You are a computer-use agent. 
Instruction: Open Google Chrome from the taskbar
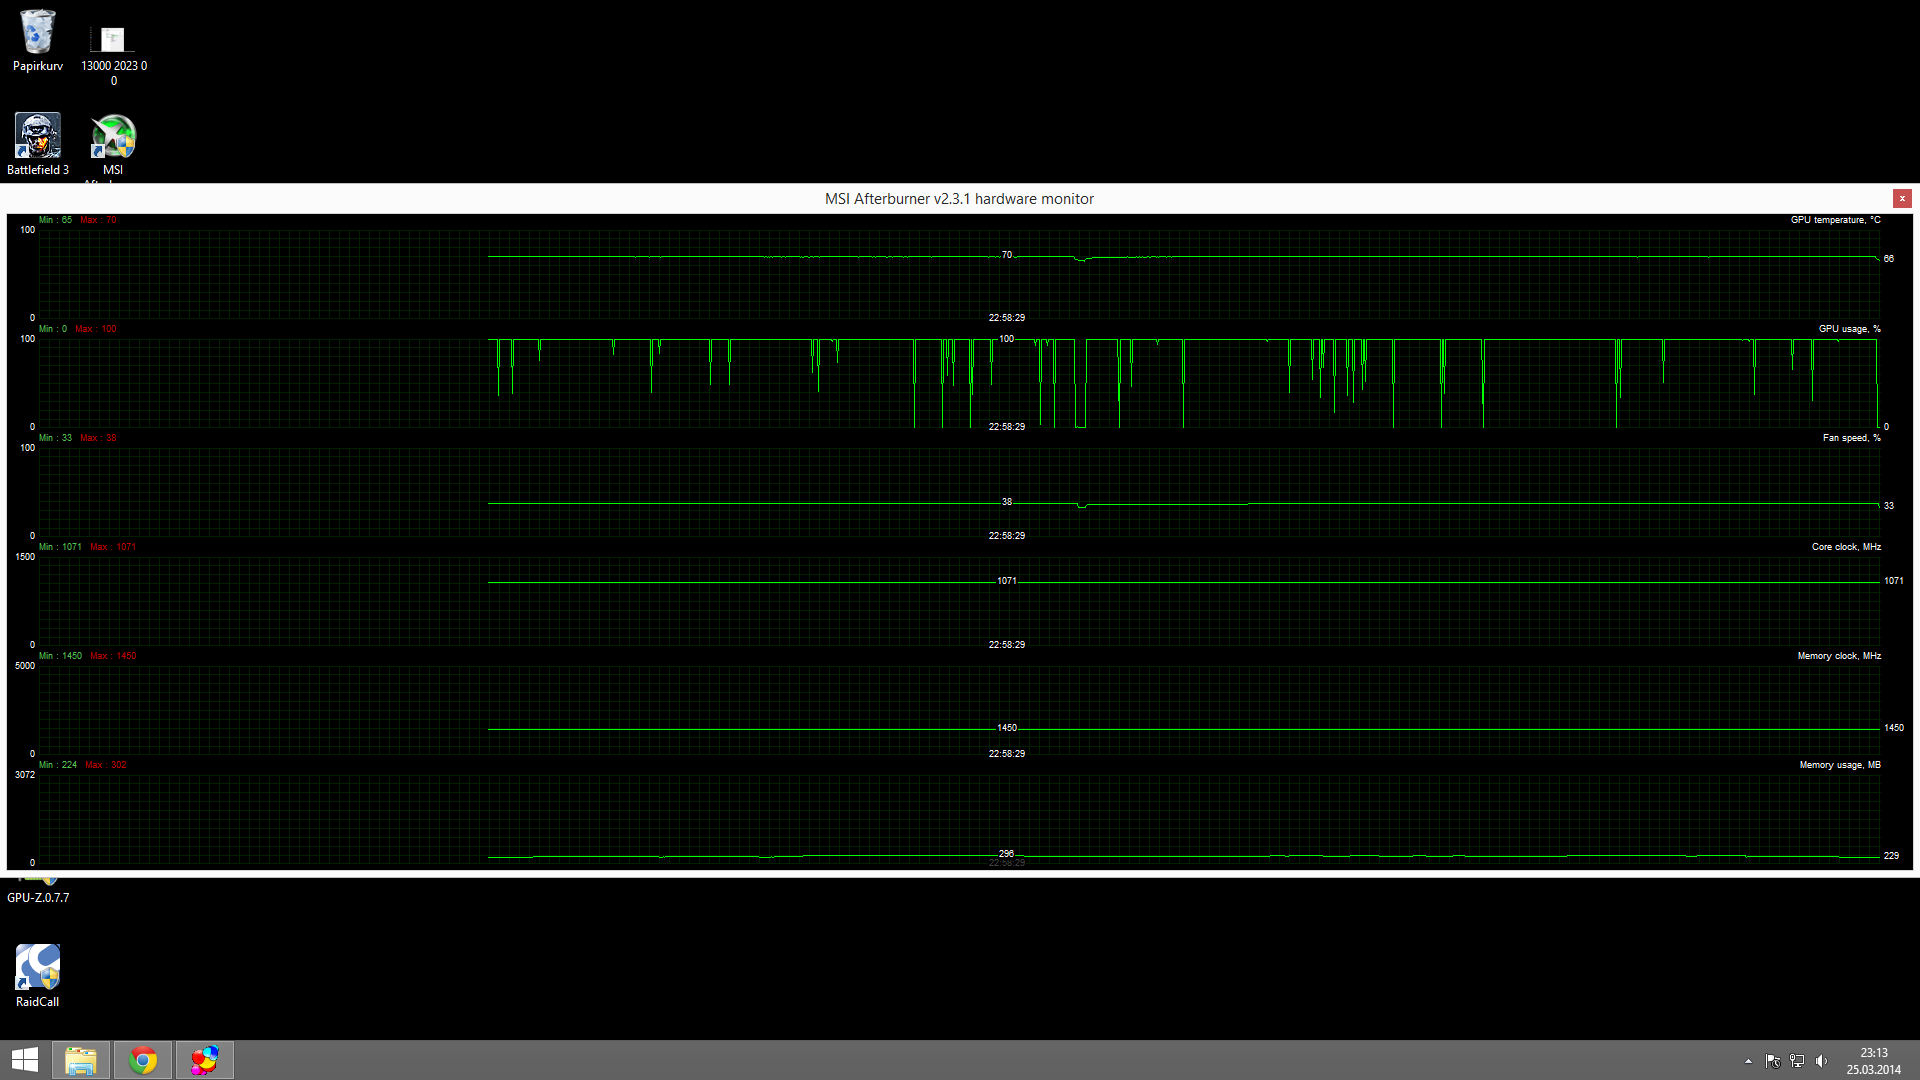[143, 1060]
